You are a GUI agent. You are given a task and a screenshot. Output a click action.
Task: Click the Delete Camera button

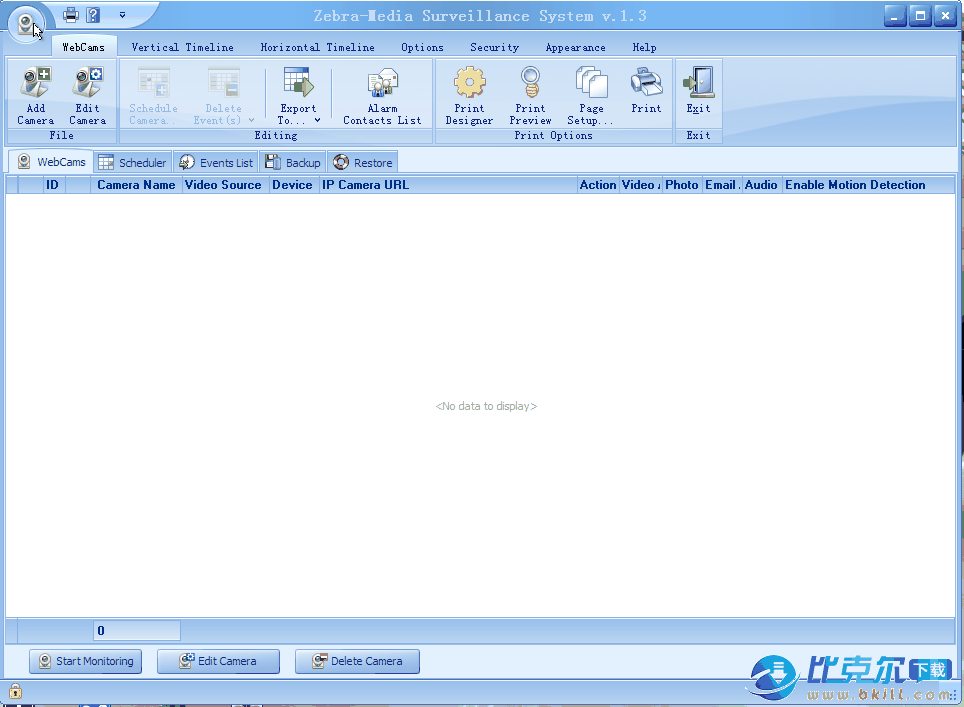point(357,661)
